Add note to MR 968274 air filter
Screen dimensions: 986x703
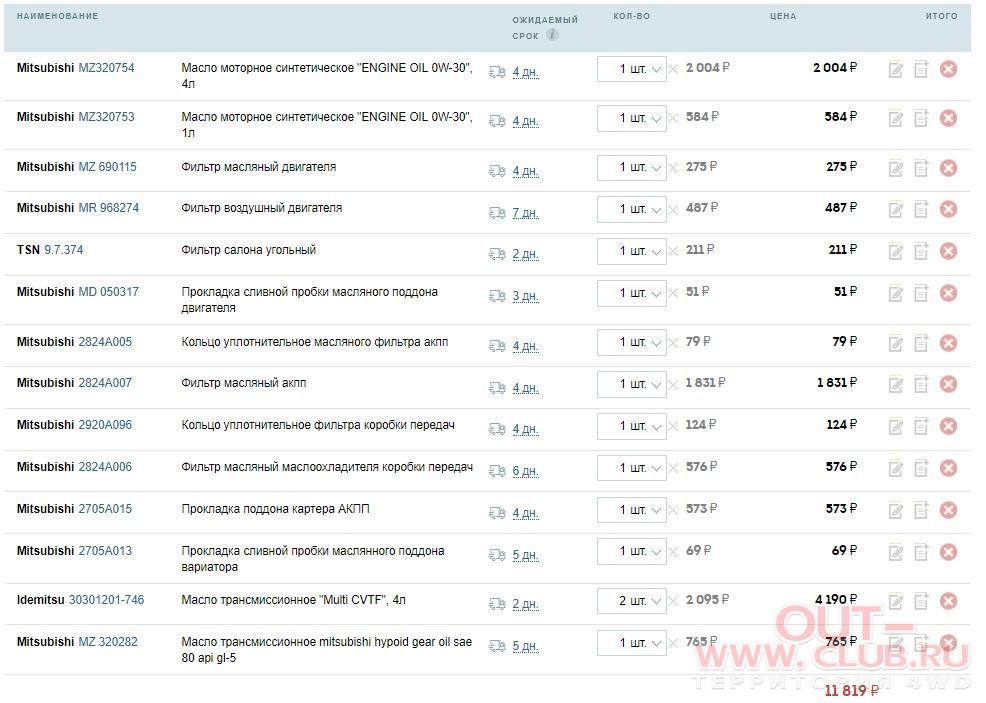coord(921,209)
